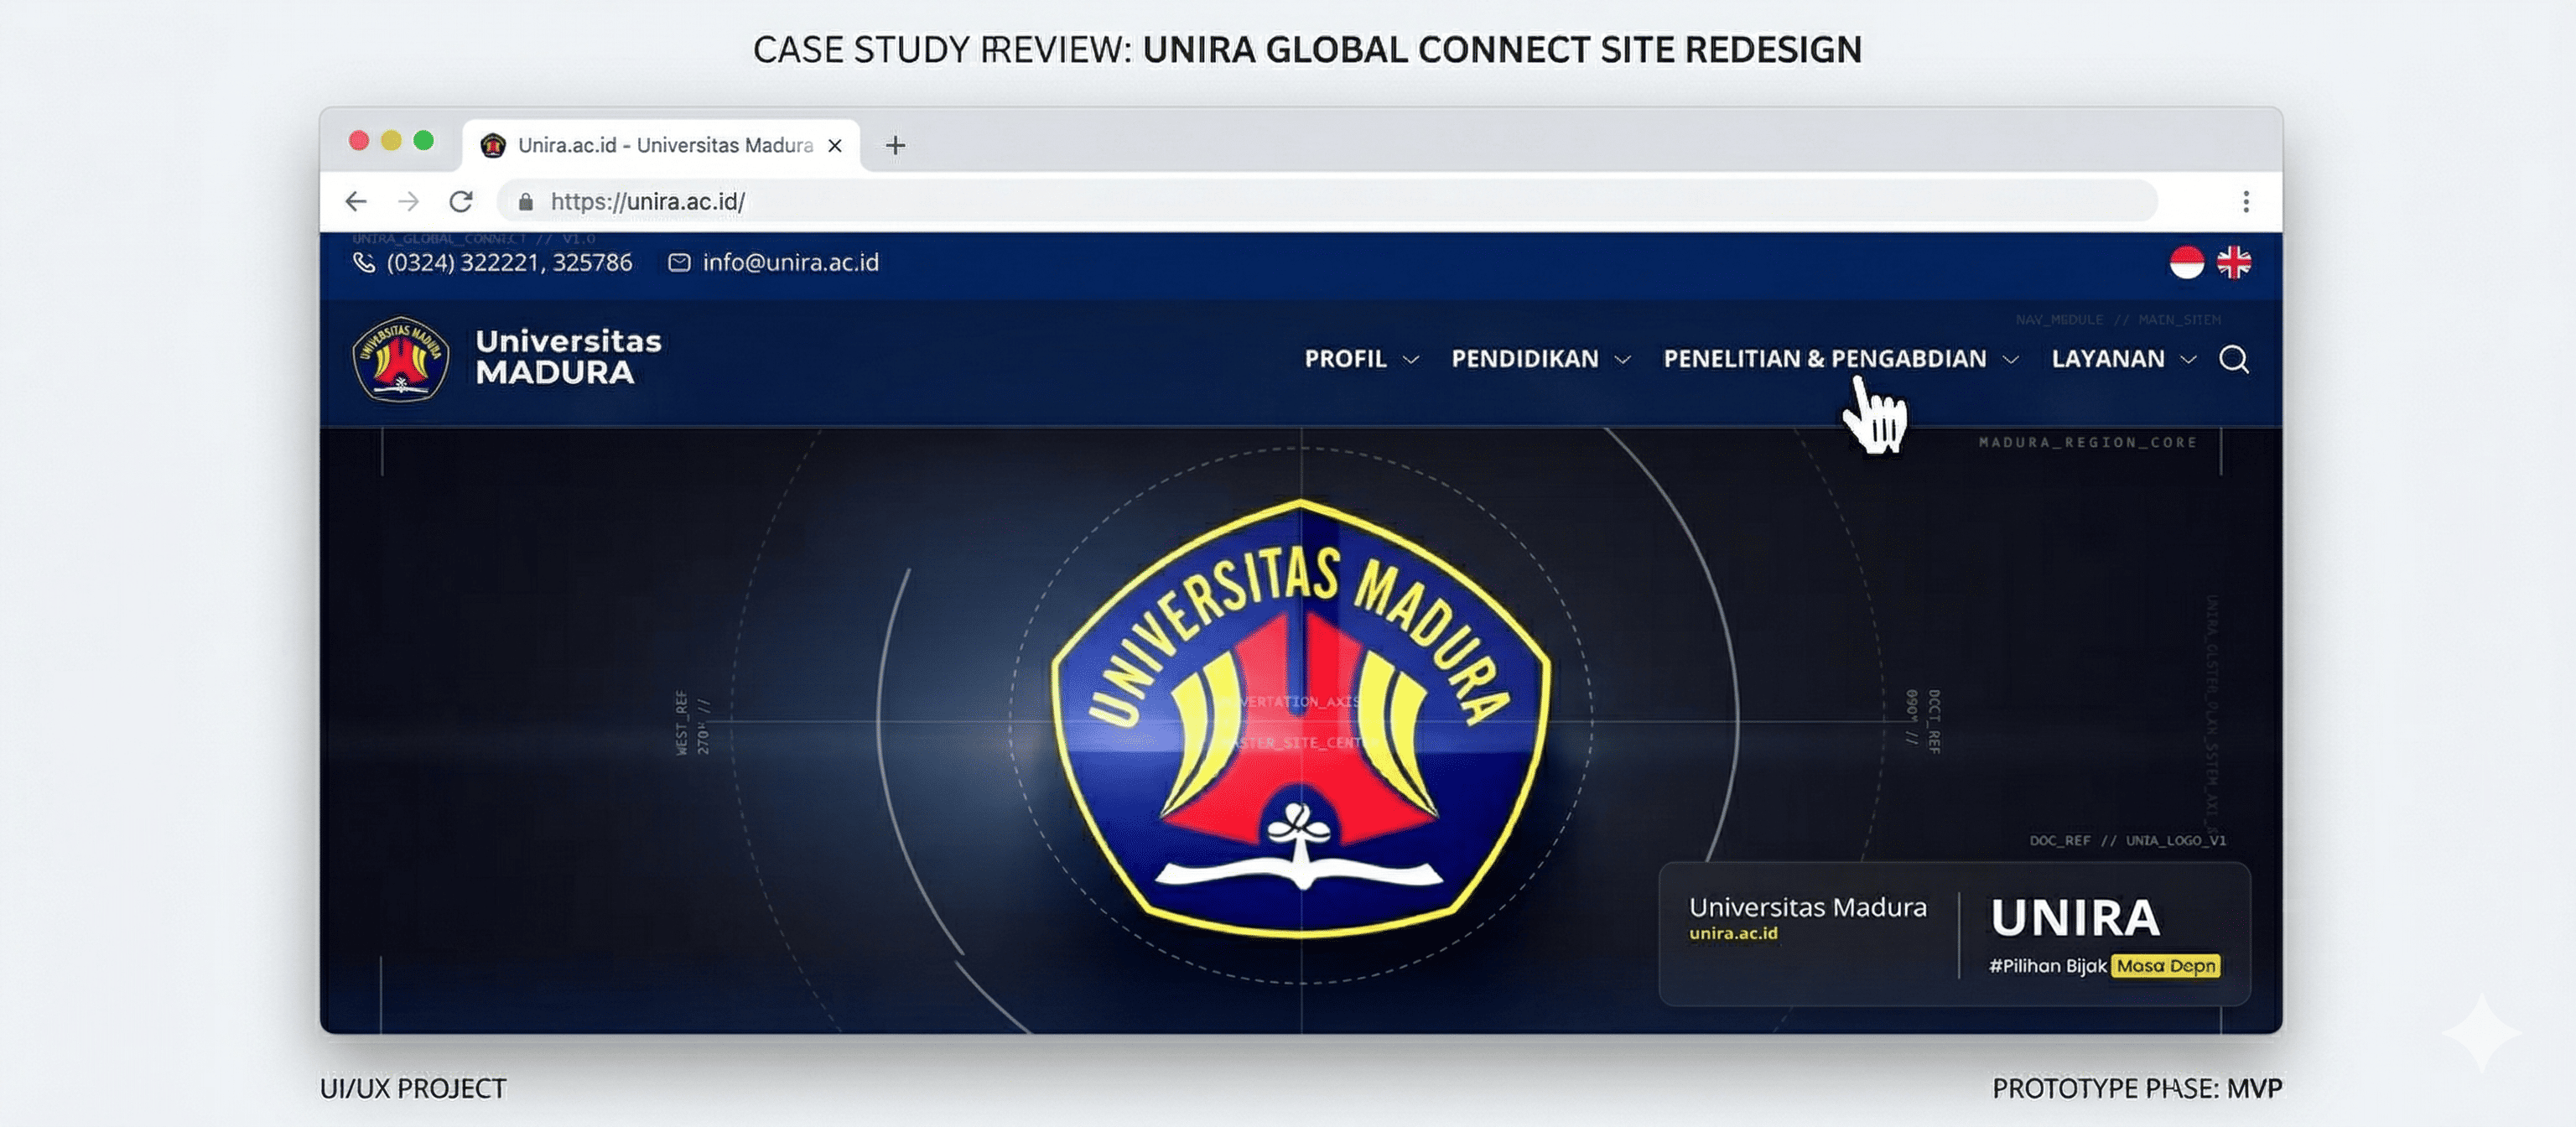
Task: Click the large Universitas Madura crest in hero
Action: click(x=1301, y=717)
